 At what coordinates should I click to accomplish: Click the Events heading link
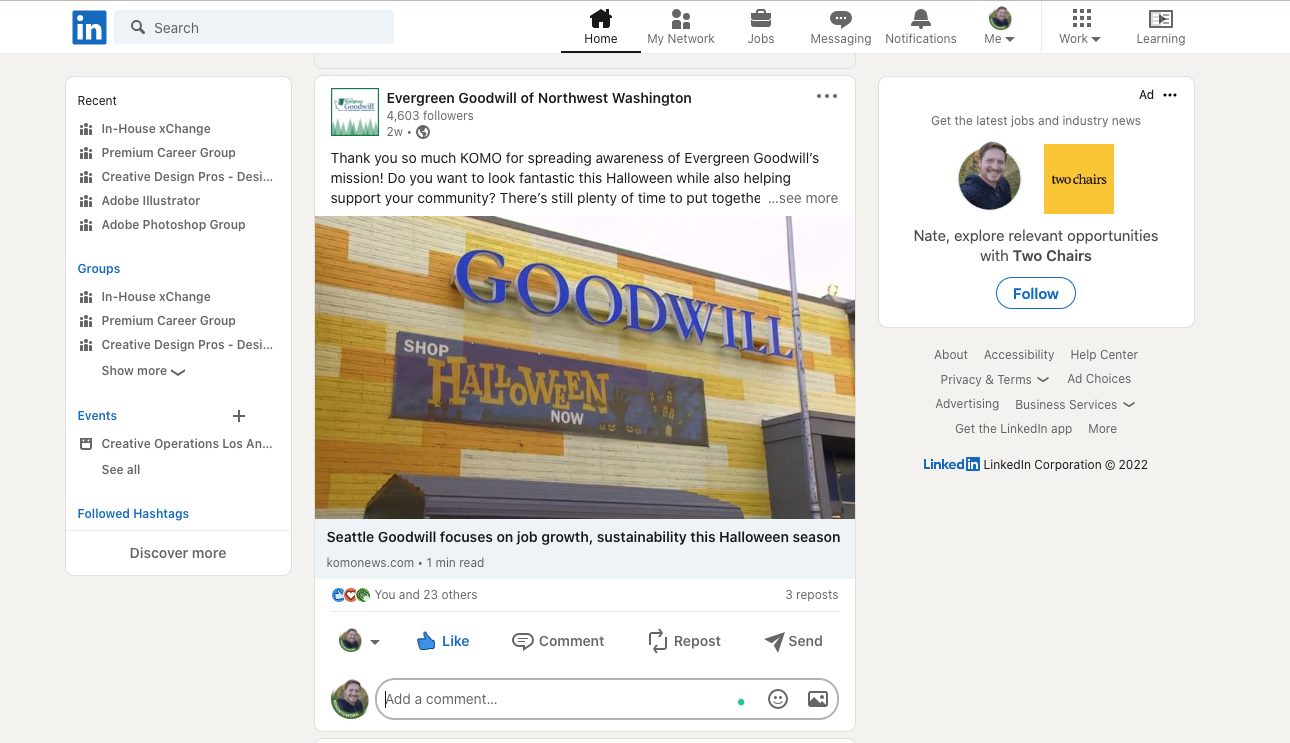(97, 416)
